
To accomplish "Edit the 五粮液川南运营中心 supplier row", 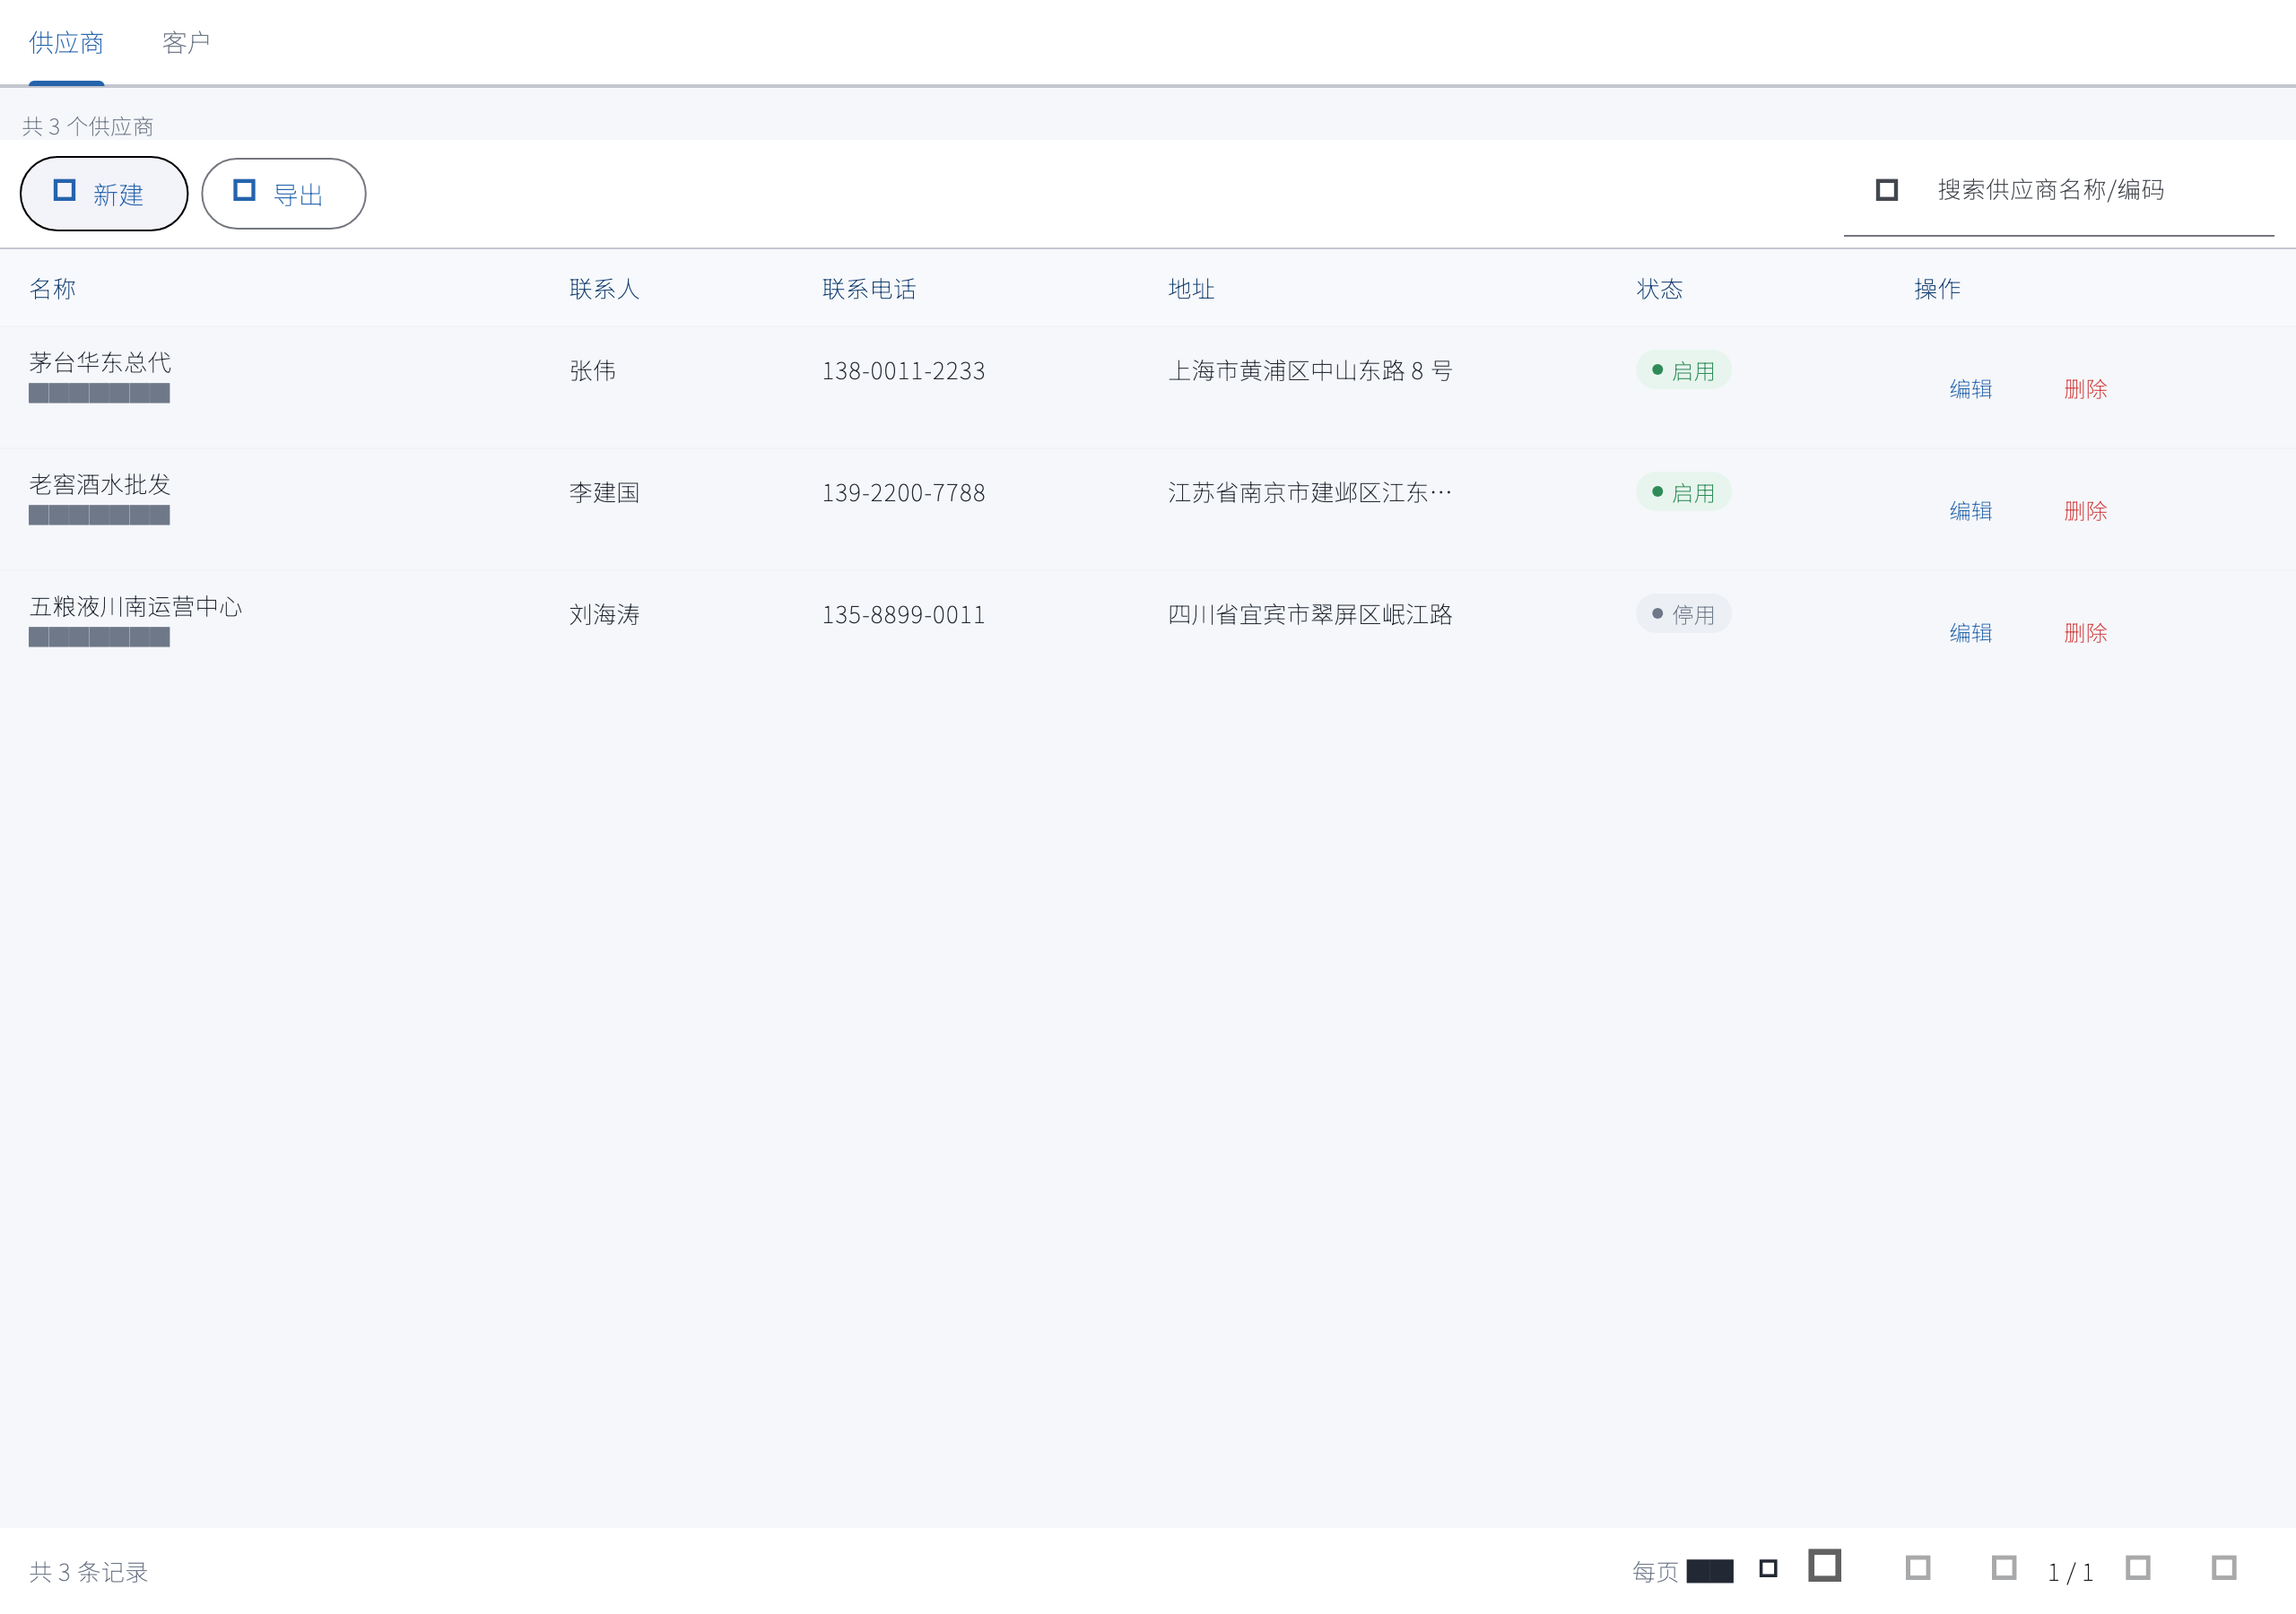I will pos(1970,633).
